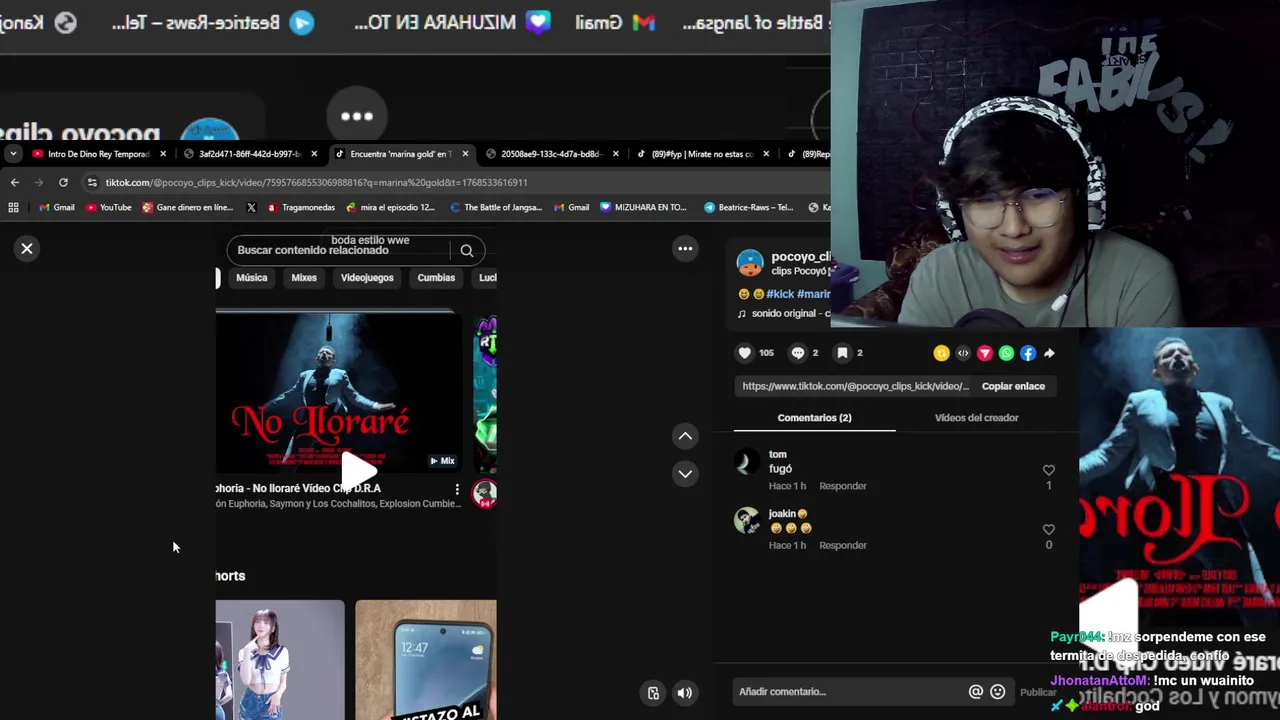Open the apps grid icon in bookmarks bar
This screenshot has height=720, width=1280.
point(13,207)
